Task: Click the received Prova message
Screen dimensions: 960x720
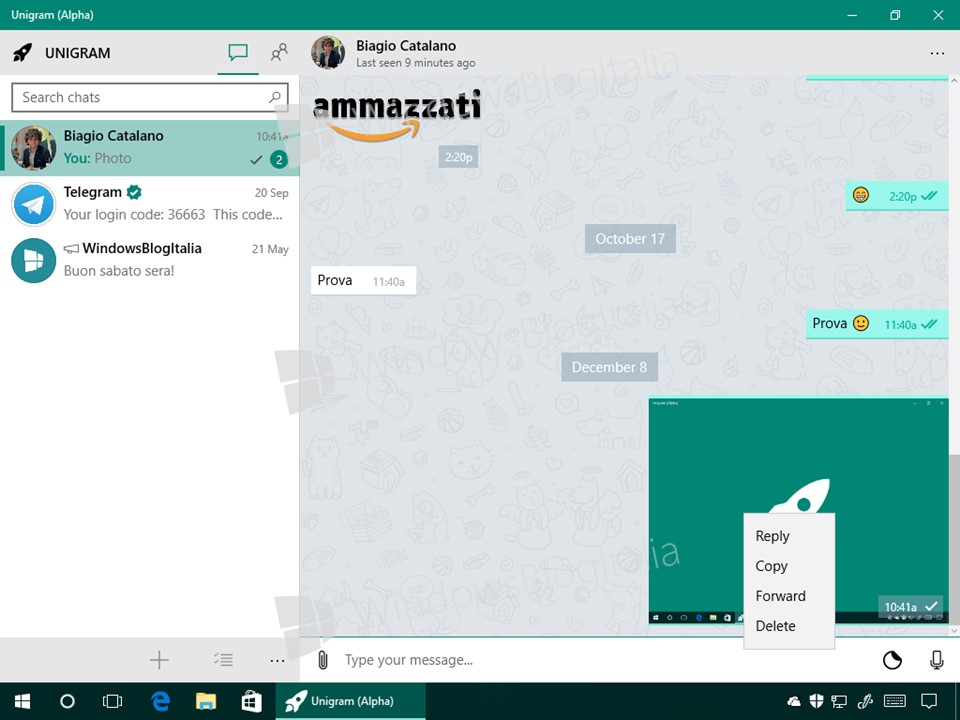Action: click(x=363, y=280)
